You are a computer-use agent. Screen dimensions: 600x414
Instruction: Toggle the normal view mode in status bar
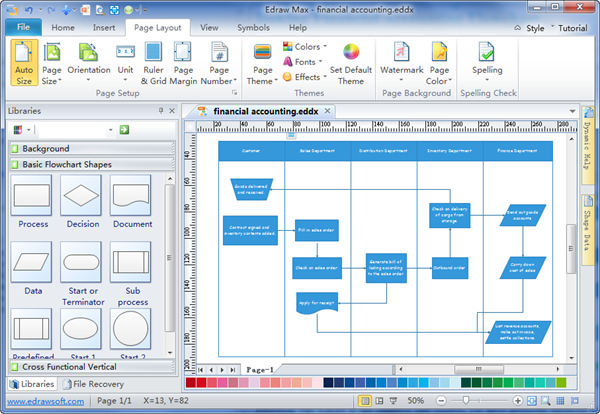[366, 401]
